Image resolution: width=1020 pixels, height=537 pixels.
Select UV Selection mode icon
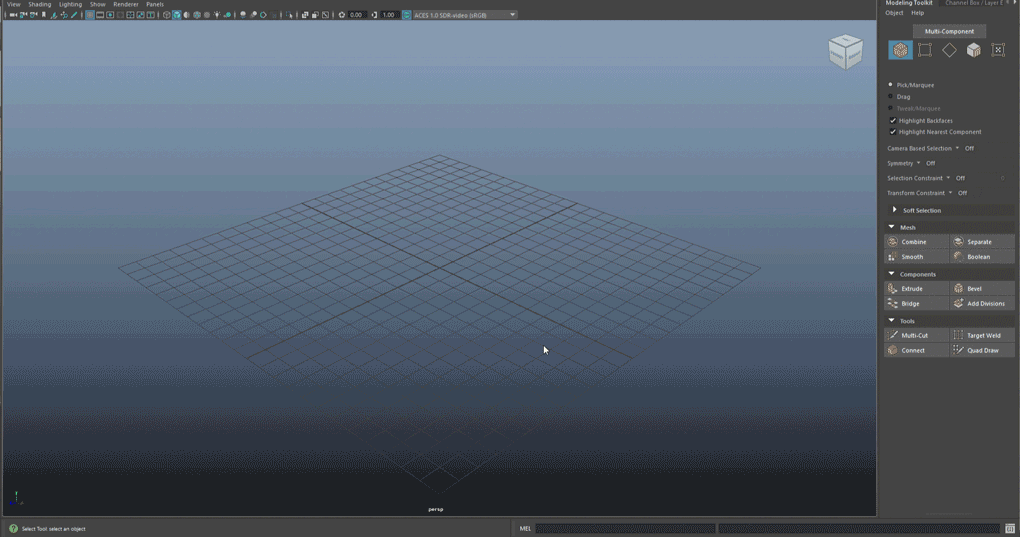(998, 50)
